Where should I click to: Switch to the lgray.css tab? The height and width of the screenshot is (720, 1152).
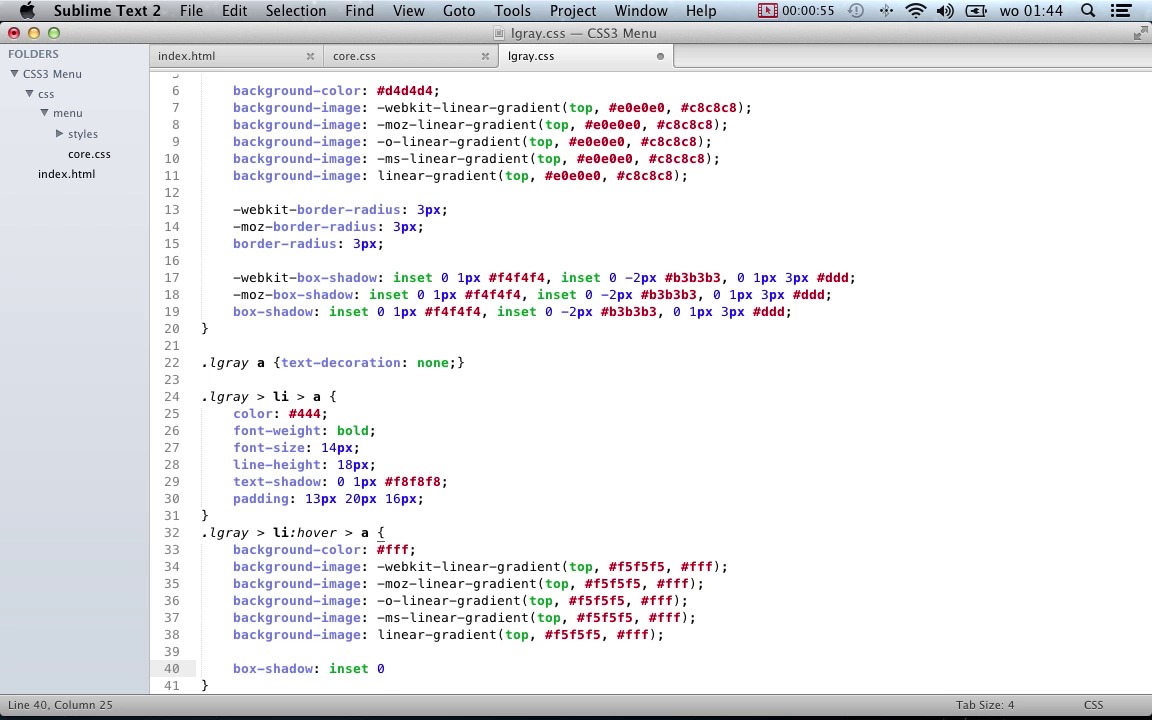530,56
